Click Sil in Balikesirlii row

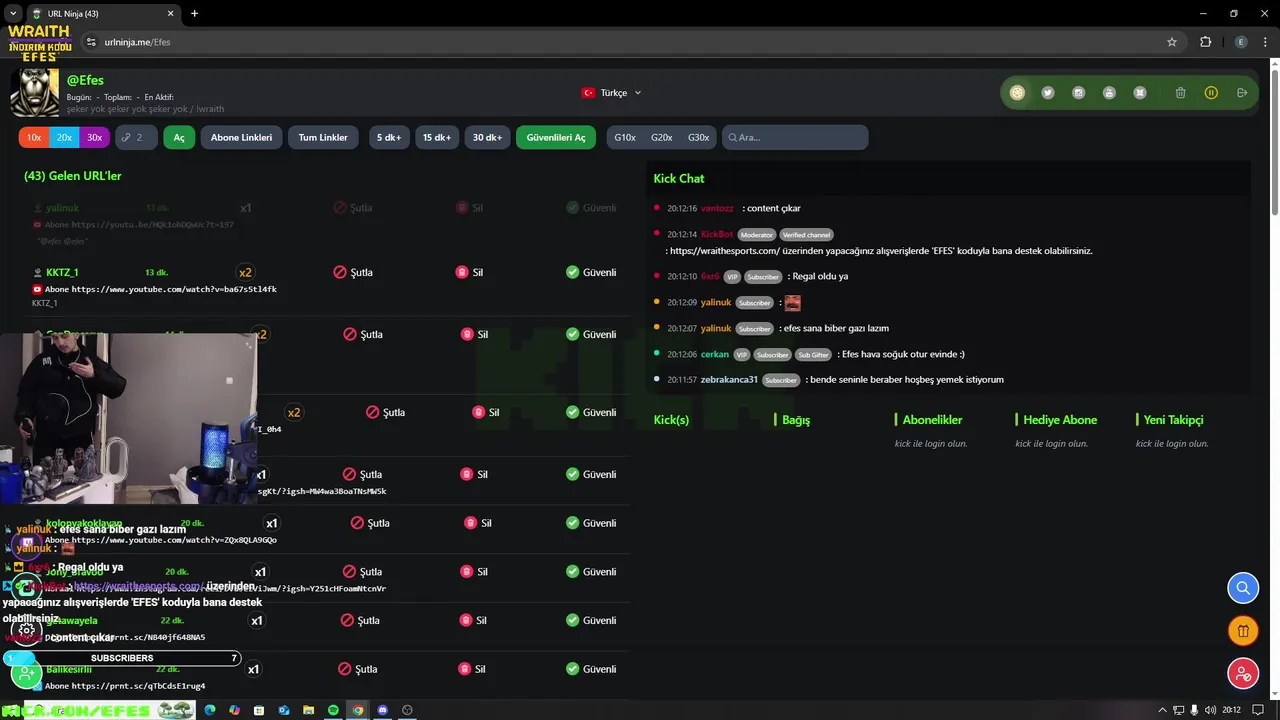pos(472,669)
